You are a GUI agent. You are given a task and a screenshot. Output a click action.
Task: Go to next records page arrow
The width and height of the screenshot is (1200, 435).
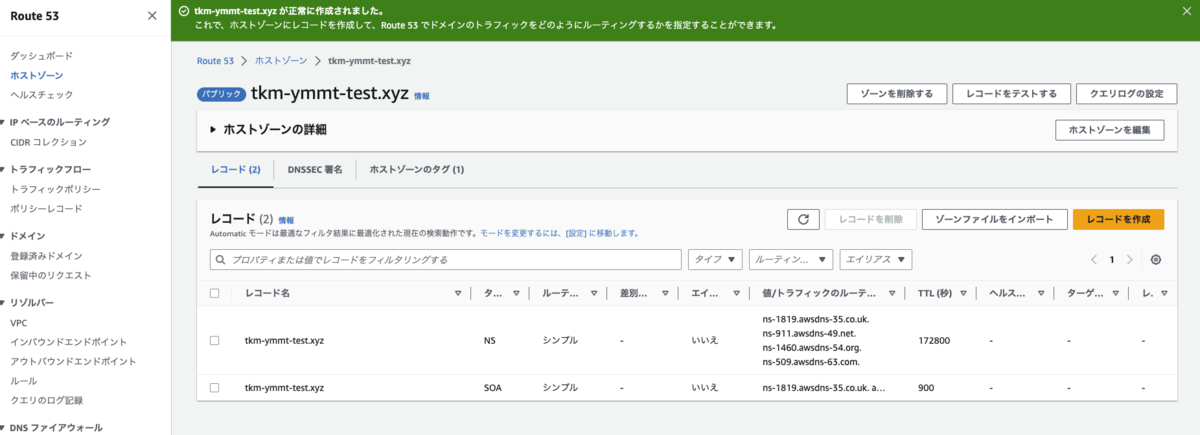(x=1130, y=259)
